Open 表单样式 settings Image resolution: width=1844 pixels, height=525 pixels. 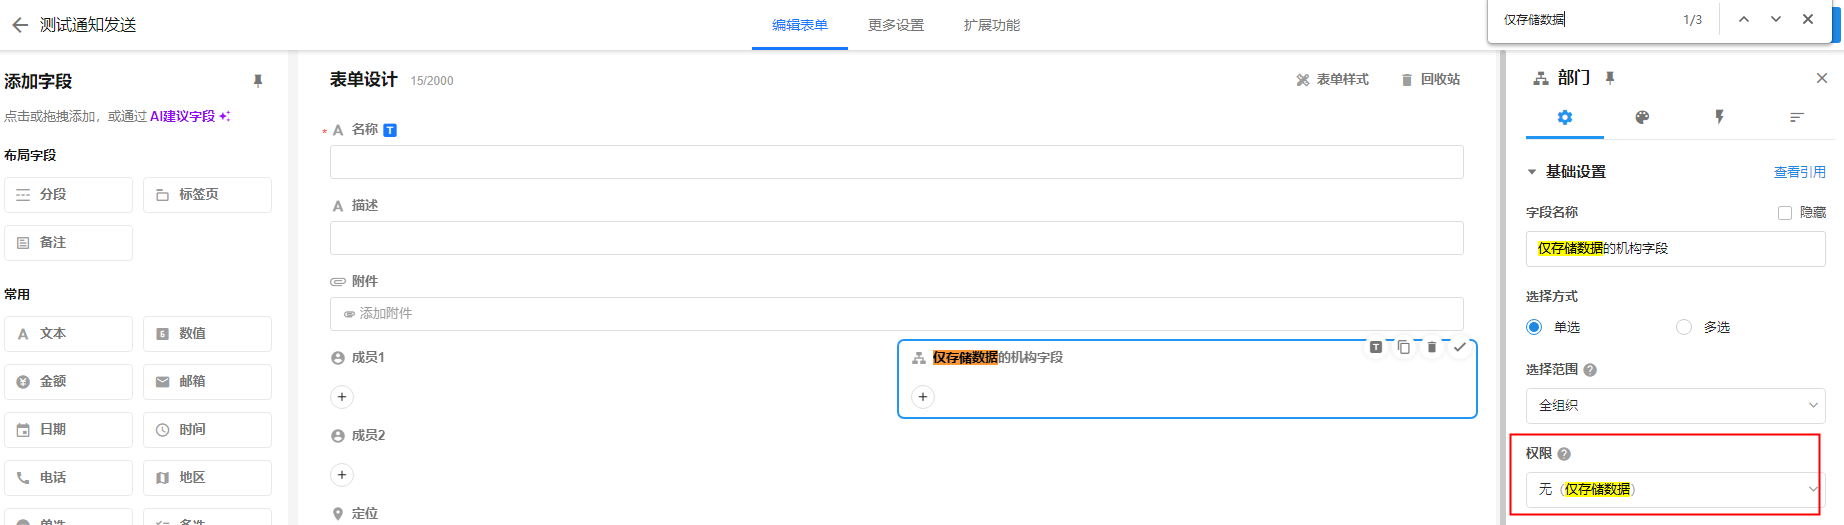click(x=1332, y=79)
